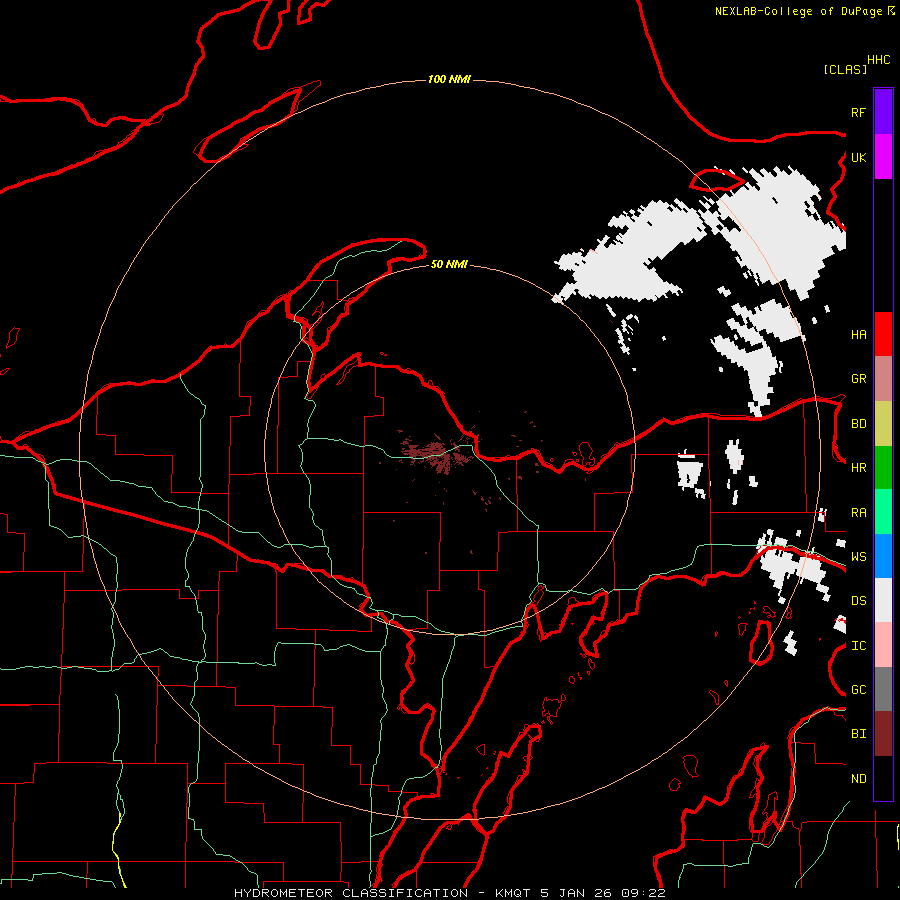Click the DS legend label
Screen dimensions: 900x900
pos(859,601)
